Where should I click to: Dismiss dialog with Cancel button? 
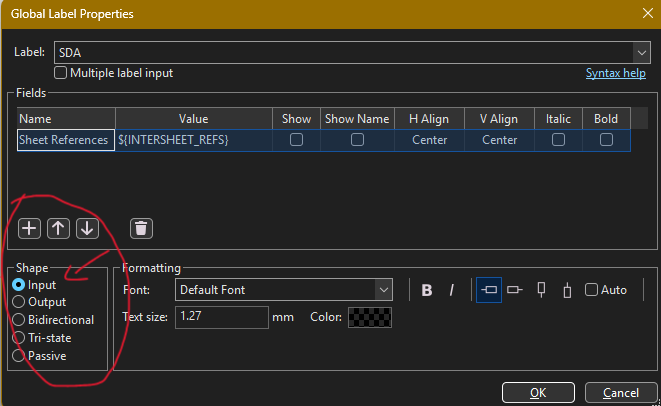[x=621, y=393]
